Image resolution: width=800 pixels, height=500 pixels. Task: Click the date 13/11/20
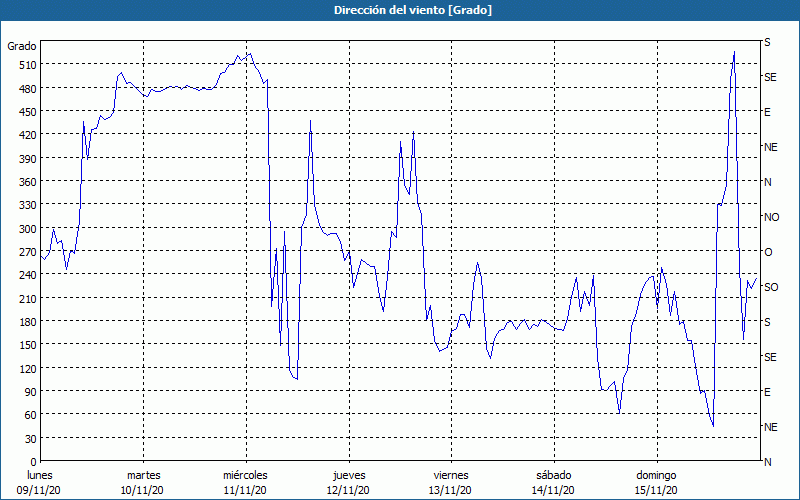tap(451, 491)
